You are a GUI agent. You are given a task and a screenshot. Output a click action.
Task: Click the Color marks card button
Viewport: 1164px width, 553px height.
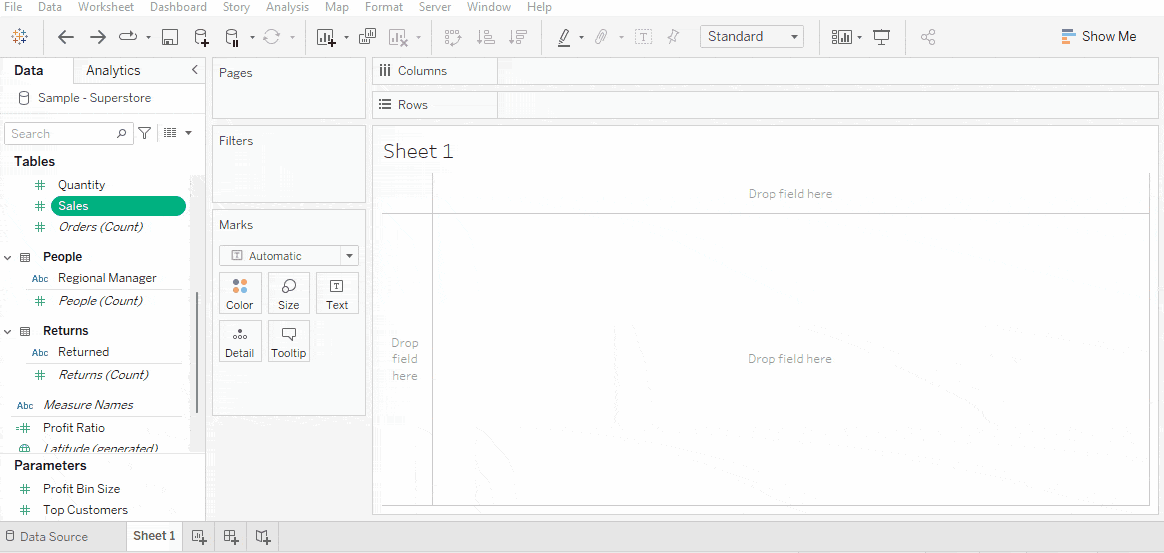(240, 293)
